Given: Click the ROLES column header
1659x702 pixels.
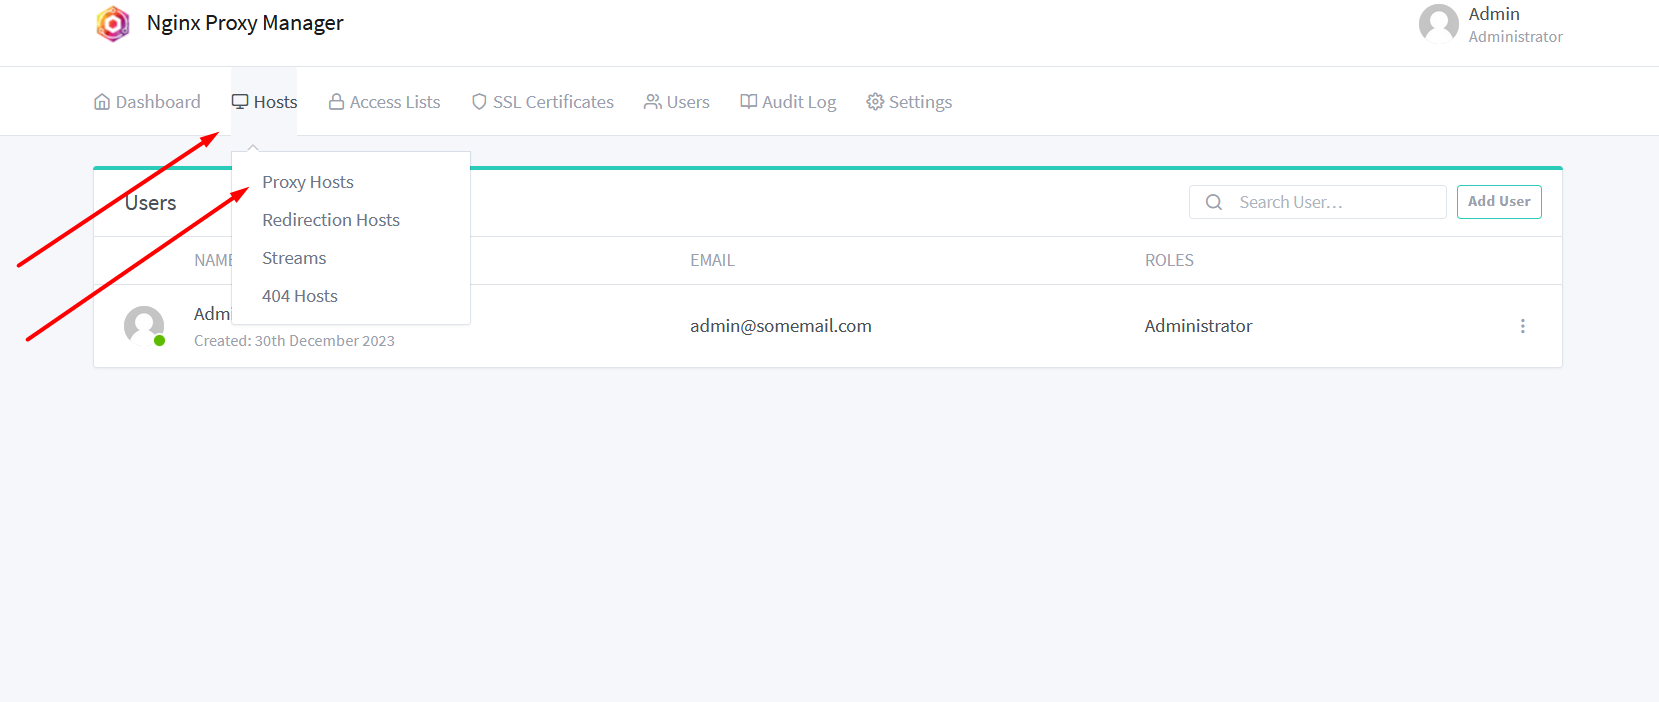Looking at the screenshot, I should (x=1169, y=260).
